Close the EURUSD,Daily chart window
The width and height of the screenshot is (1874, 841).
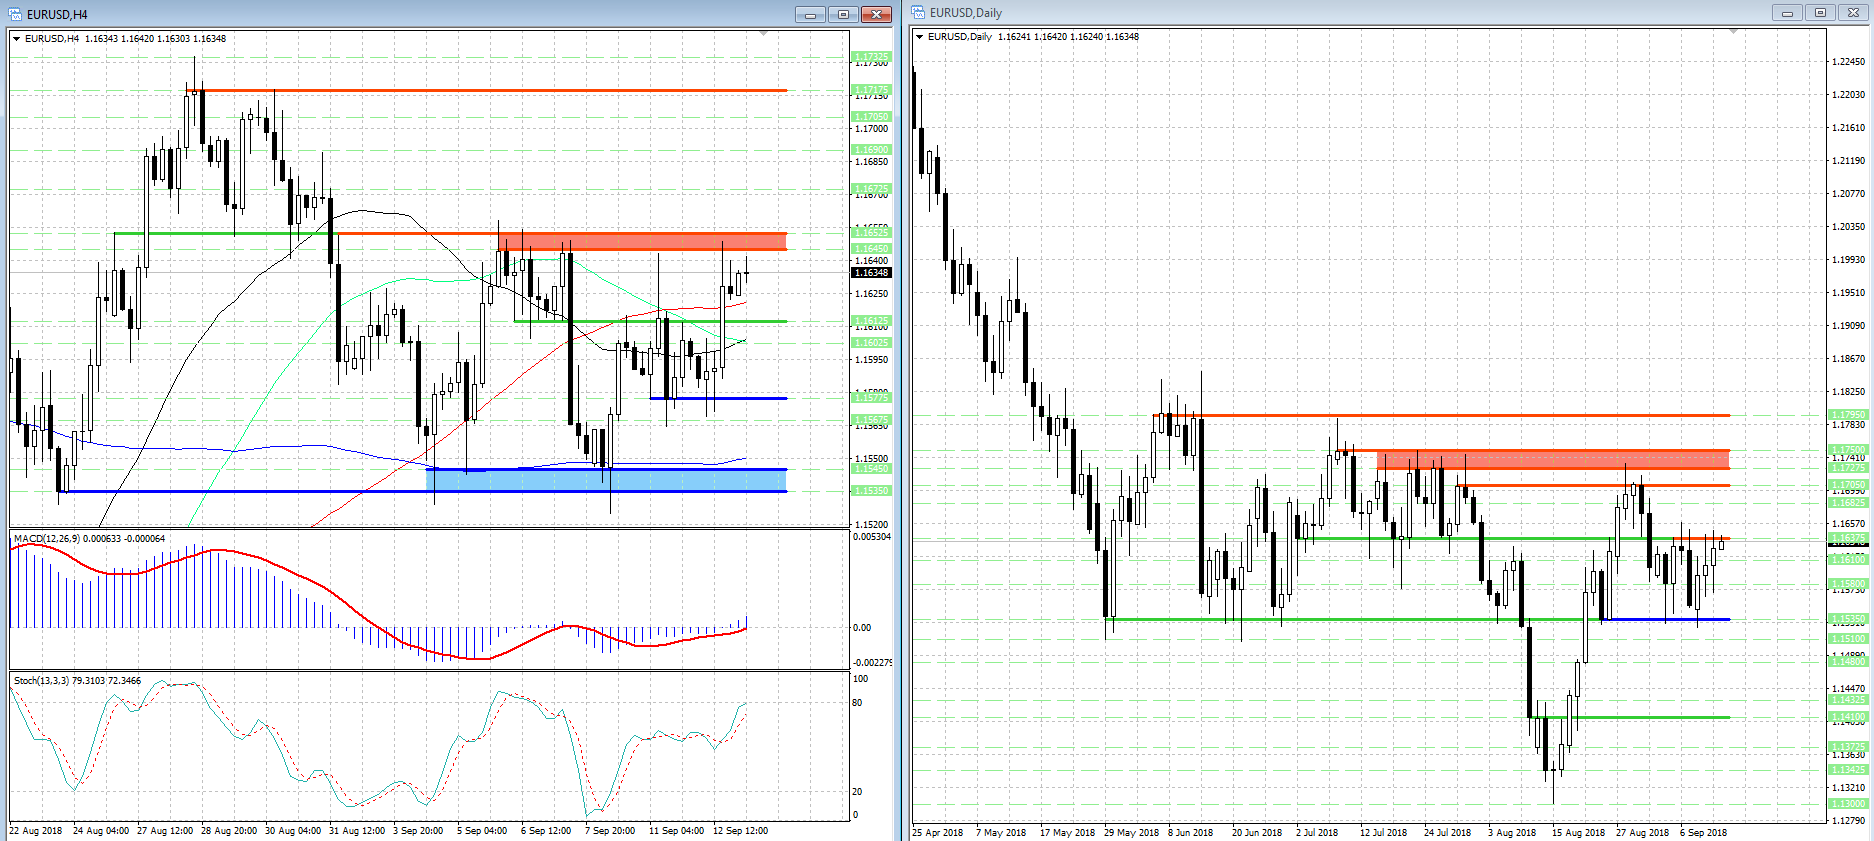click(x=1853, y=13)
